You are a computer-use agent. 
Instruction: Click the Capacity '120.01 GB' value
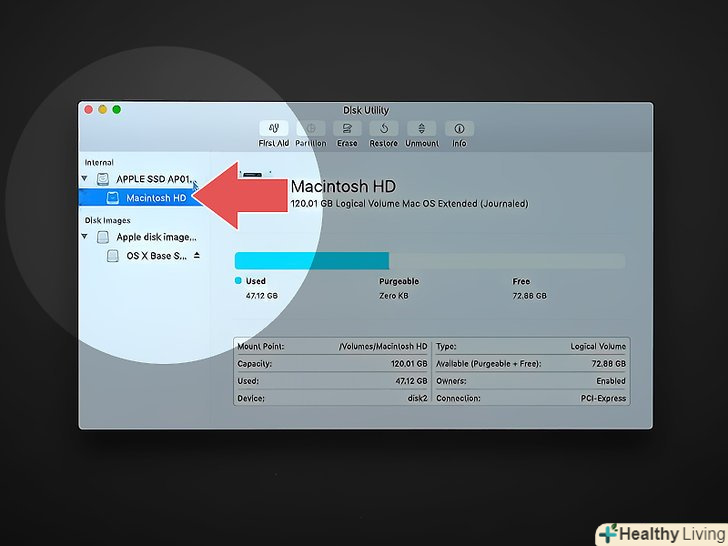(409, 364)
